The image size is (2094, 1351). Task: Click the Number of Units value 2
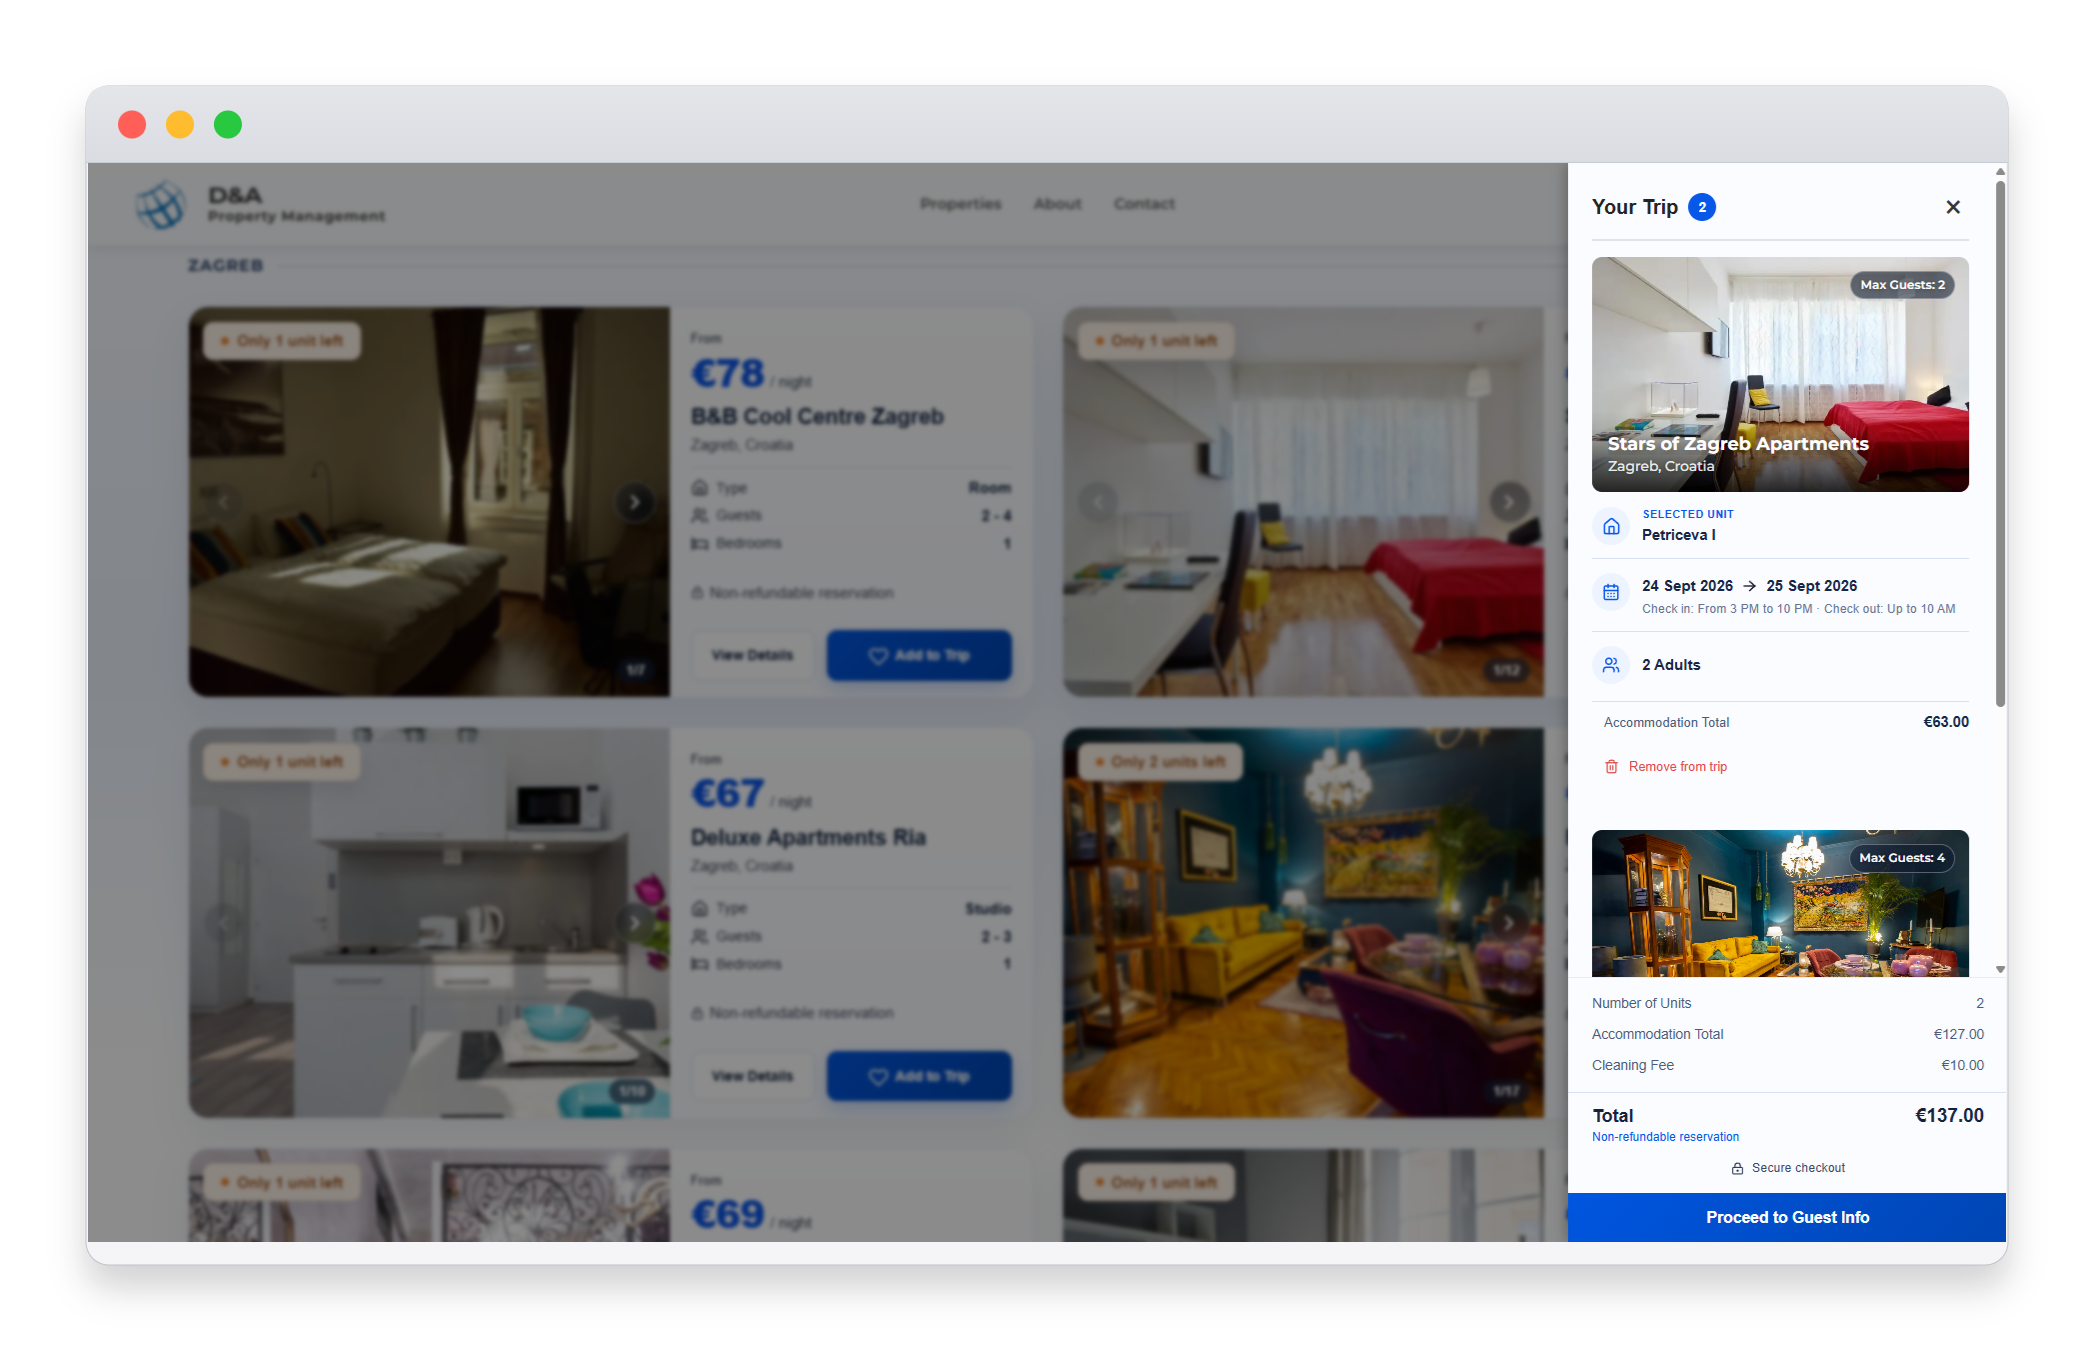(x=1978, y=1003)
